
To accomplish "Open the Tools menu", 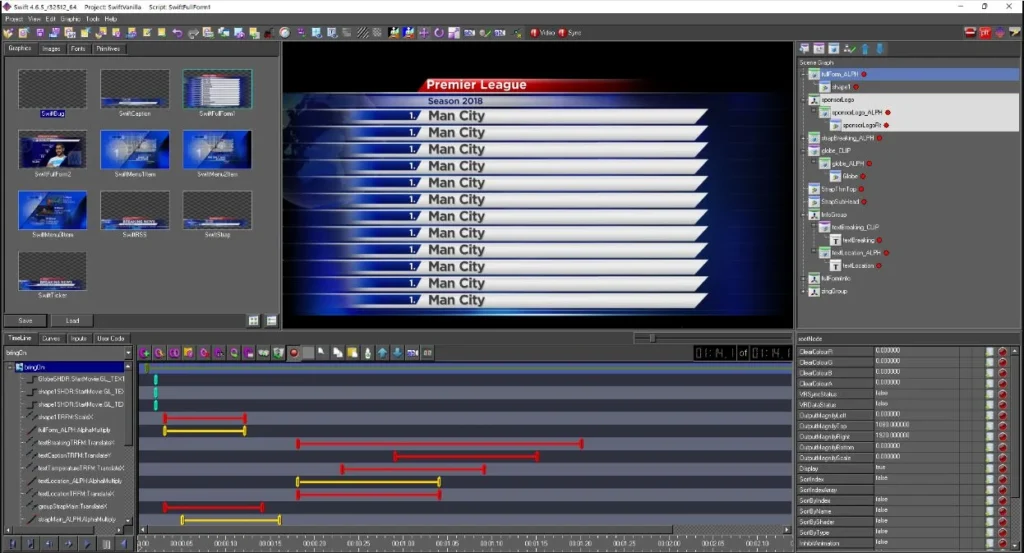I will (x=93, y=19).
